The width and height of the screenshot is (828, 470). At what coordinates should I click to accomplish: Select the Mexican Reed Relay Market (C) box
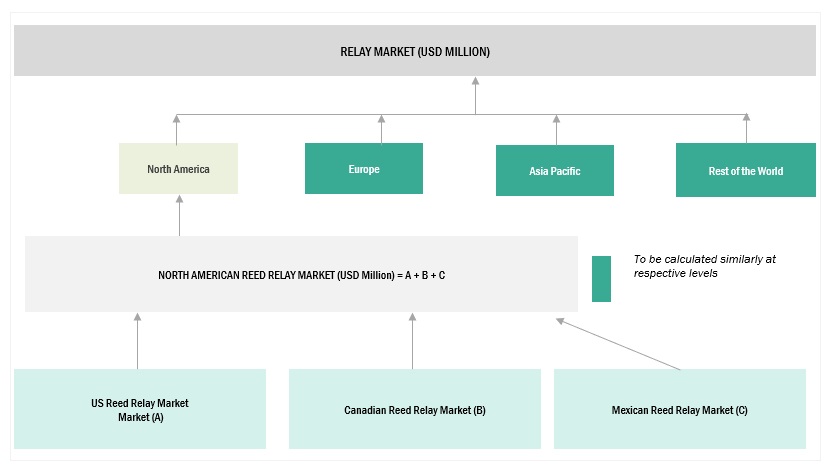680,409
